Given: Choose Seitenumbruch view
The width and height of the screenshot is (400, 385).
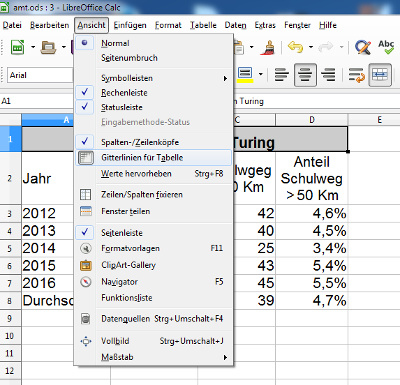Looking at the screenshot, I should 153,58.
